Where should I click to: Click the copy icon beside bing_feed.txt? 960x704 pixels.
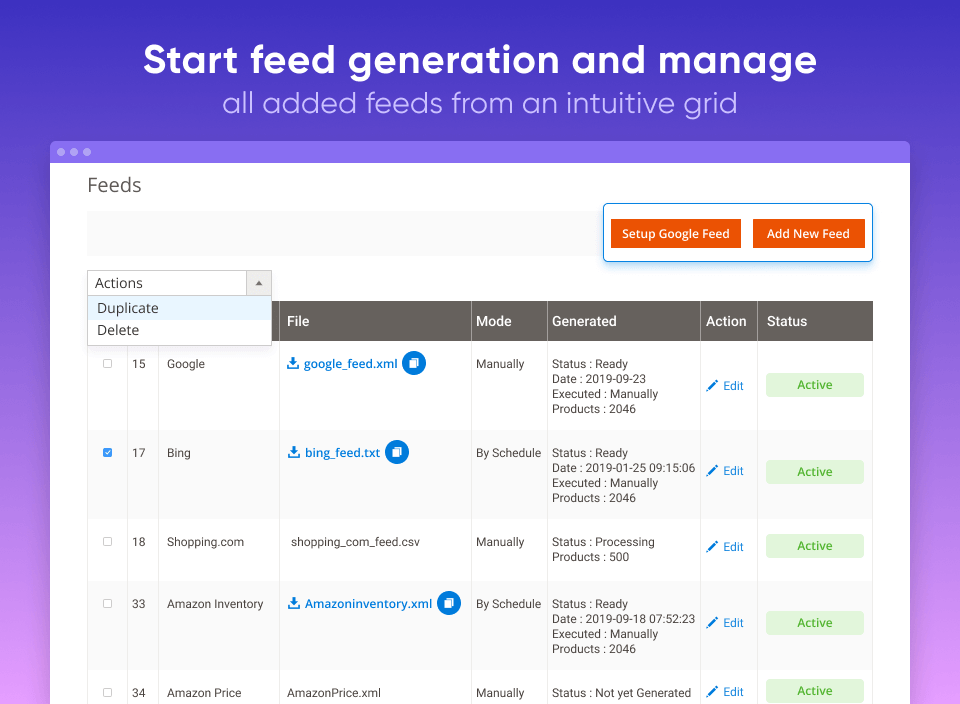coord(397,452)
